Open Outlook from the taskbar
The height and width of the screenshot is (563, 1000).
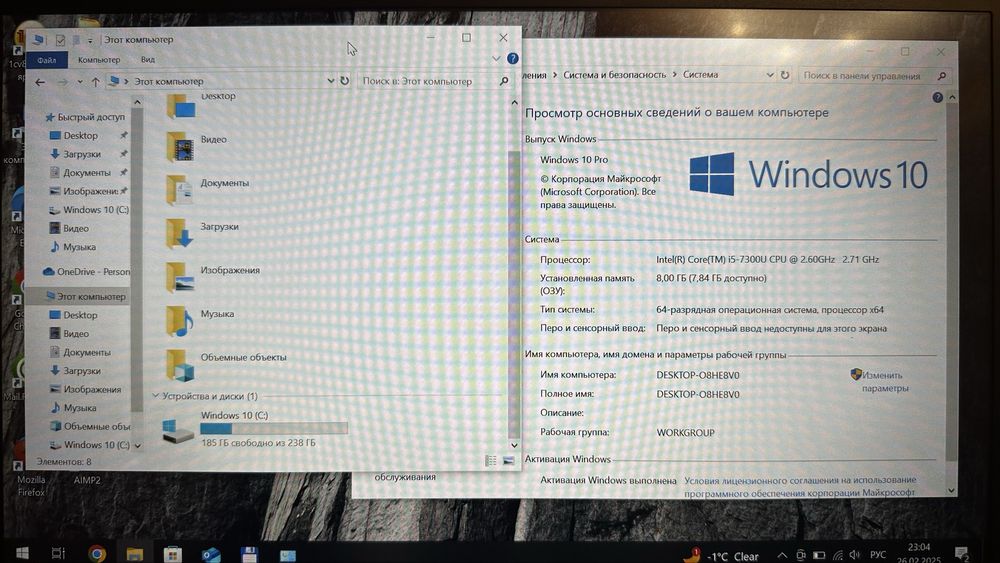[210, 553]
